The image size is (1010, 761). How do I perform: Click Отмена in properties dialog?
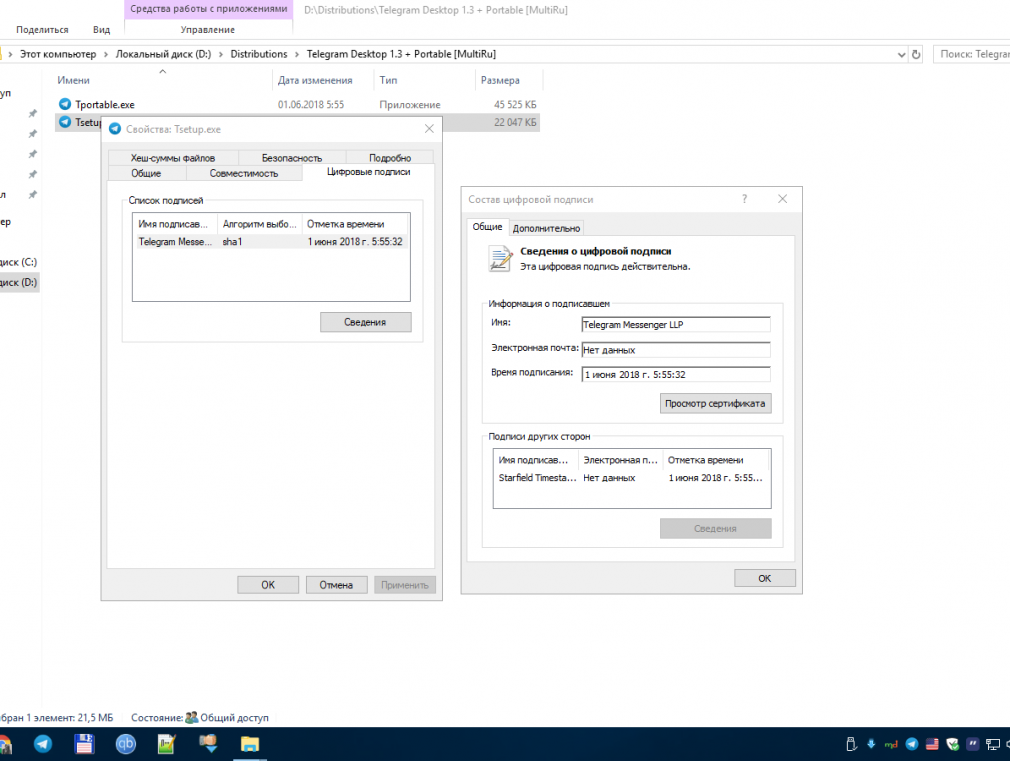[x=336, y=584]
